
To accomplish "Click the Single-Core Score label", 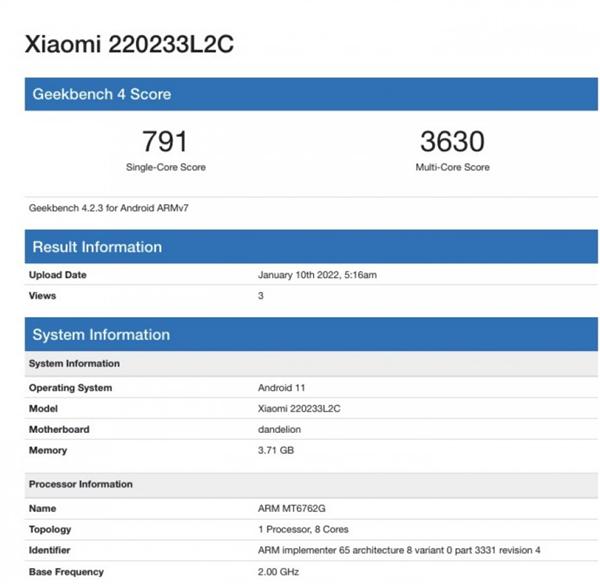I will click(x=166, y=167).
